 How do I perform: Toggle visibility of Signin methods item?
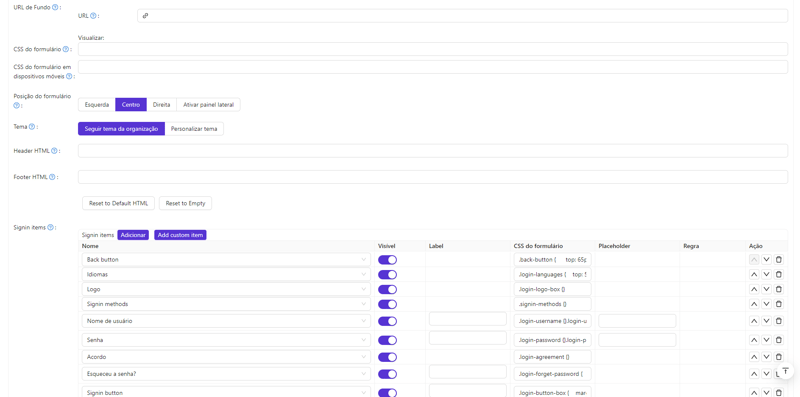pos(387,304)
